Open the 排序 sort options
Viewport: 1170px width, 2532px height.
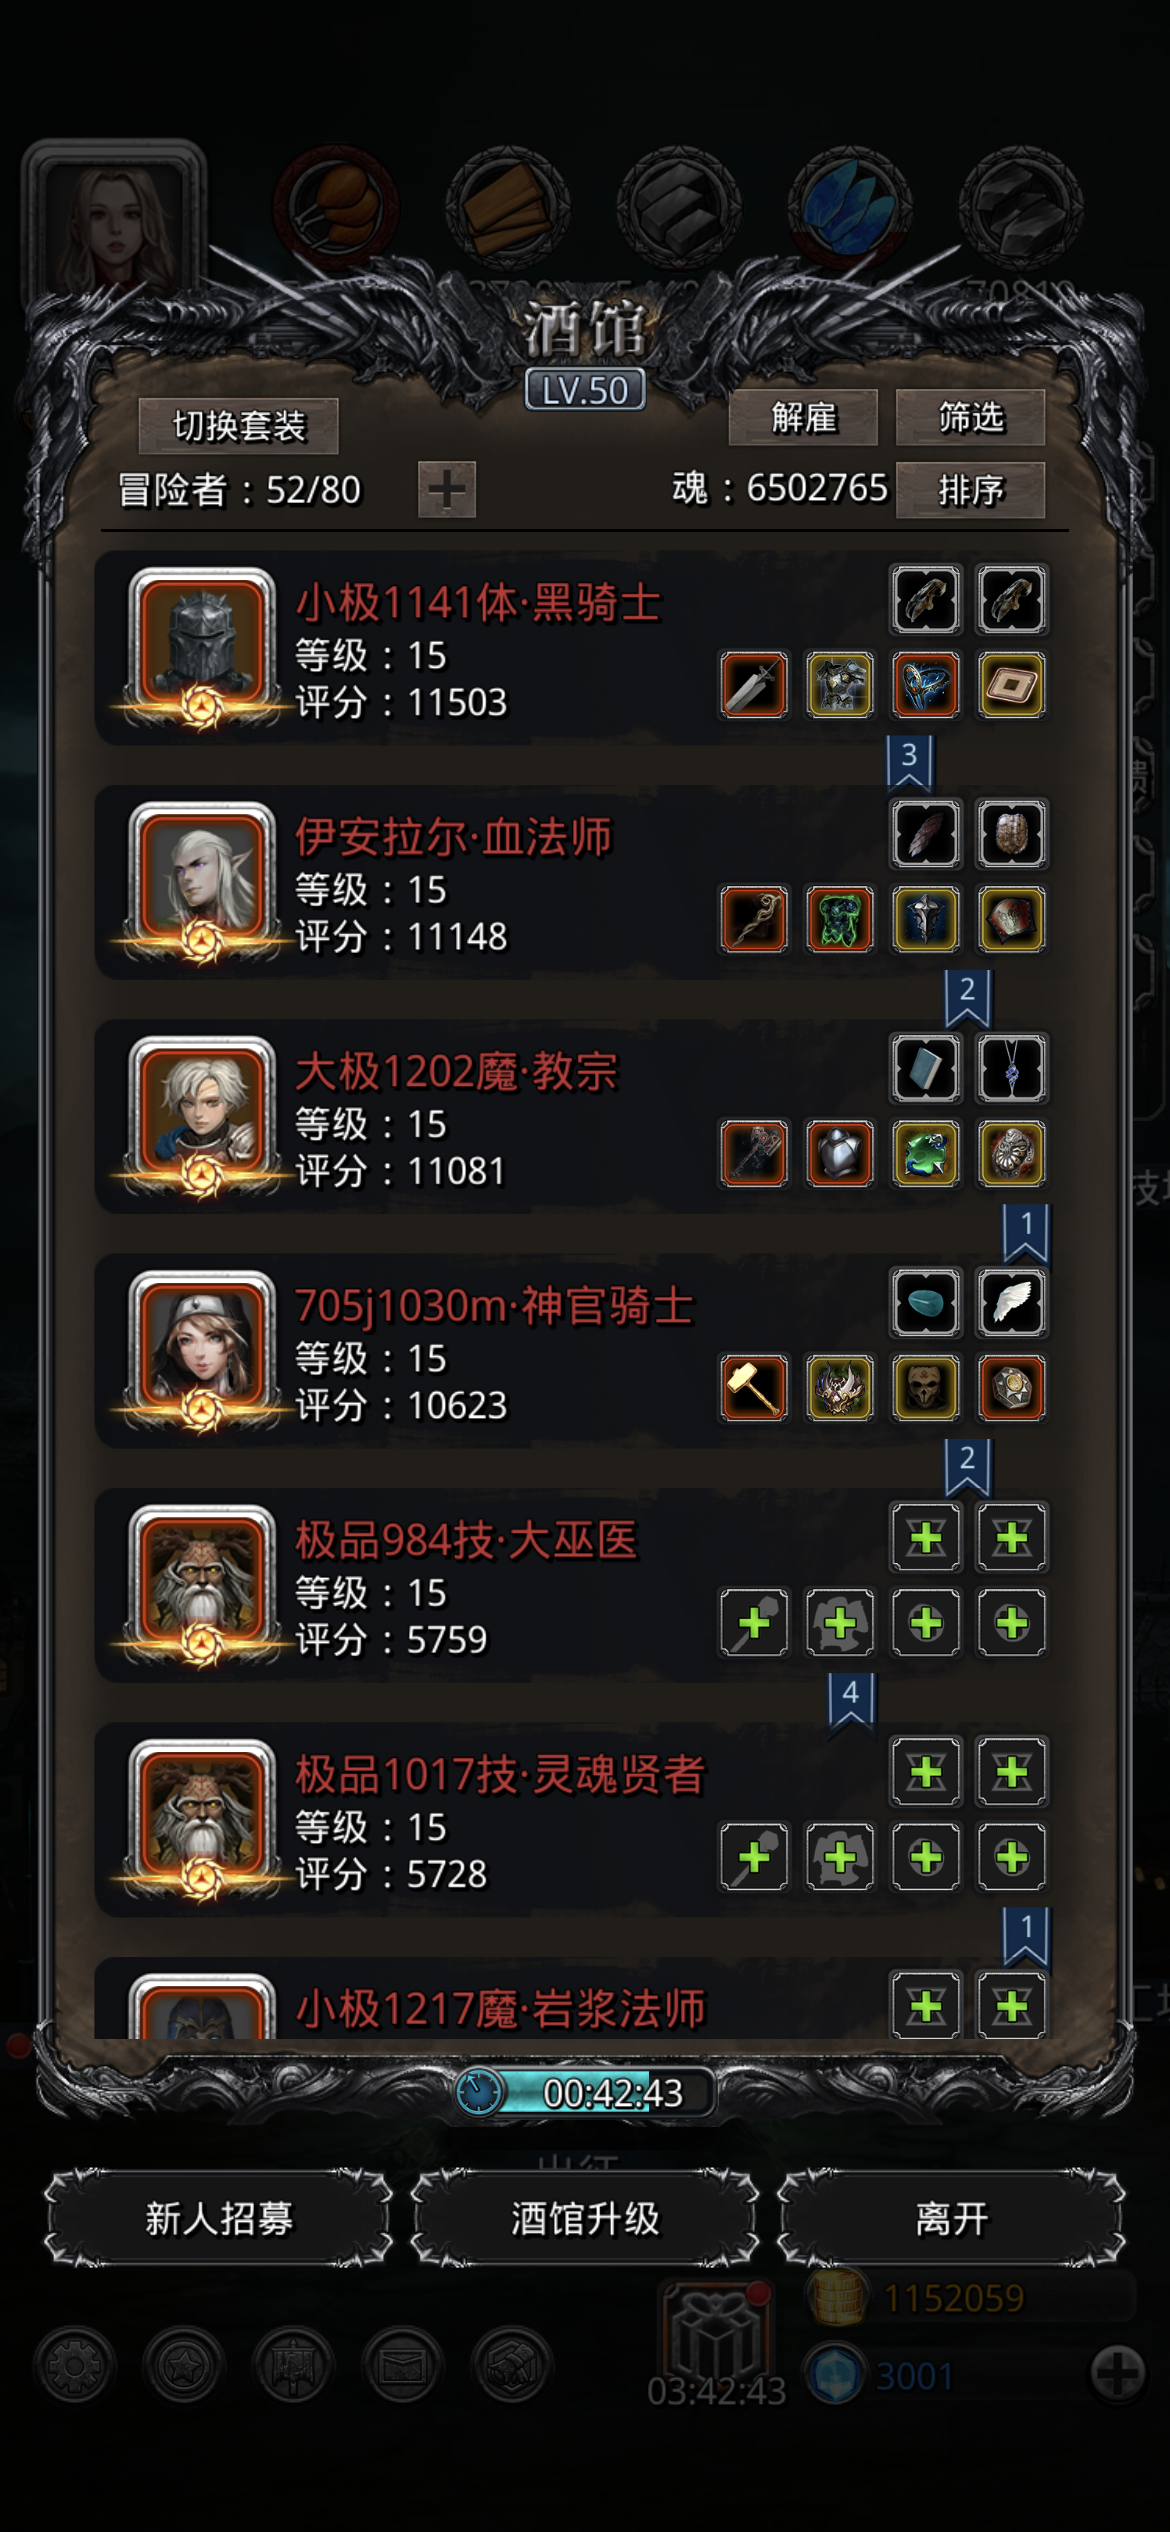pos(970,490)
